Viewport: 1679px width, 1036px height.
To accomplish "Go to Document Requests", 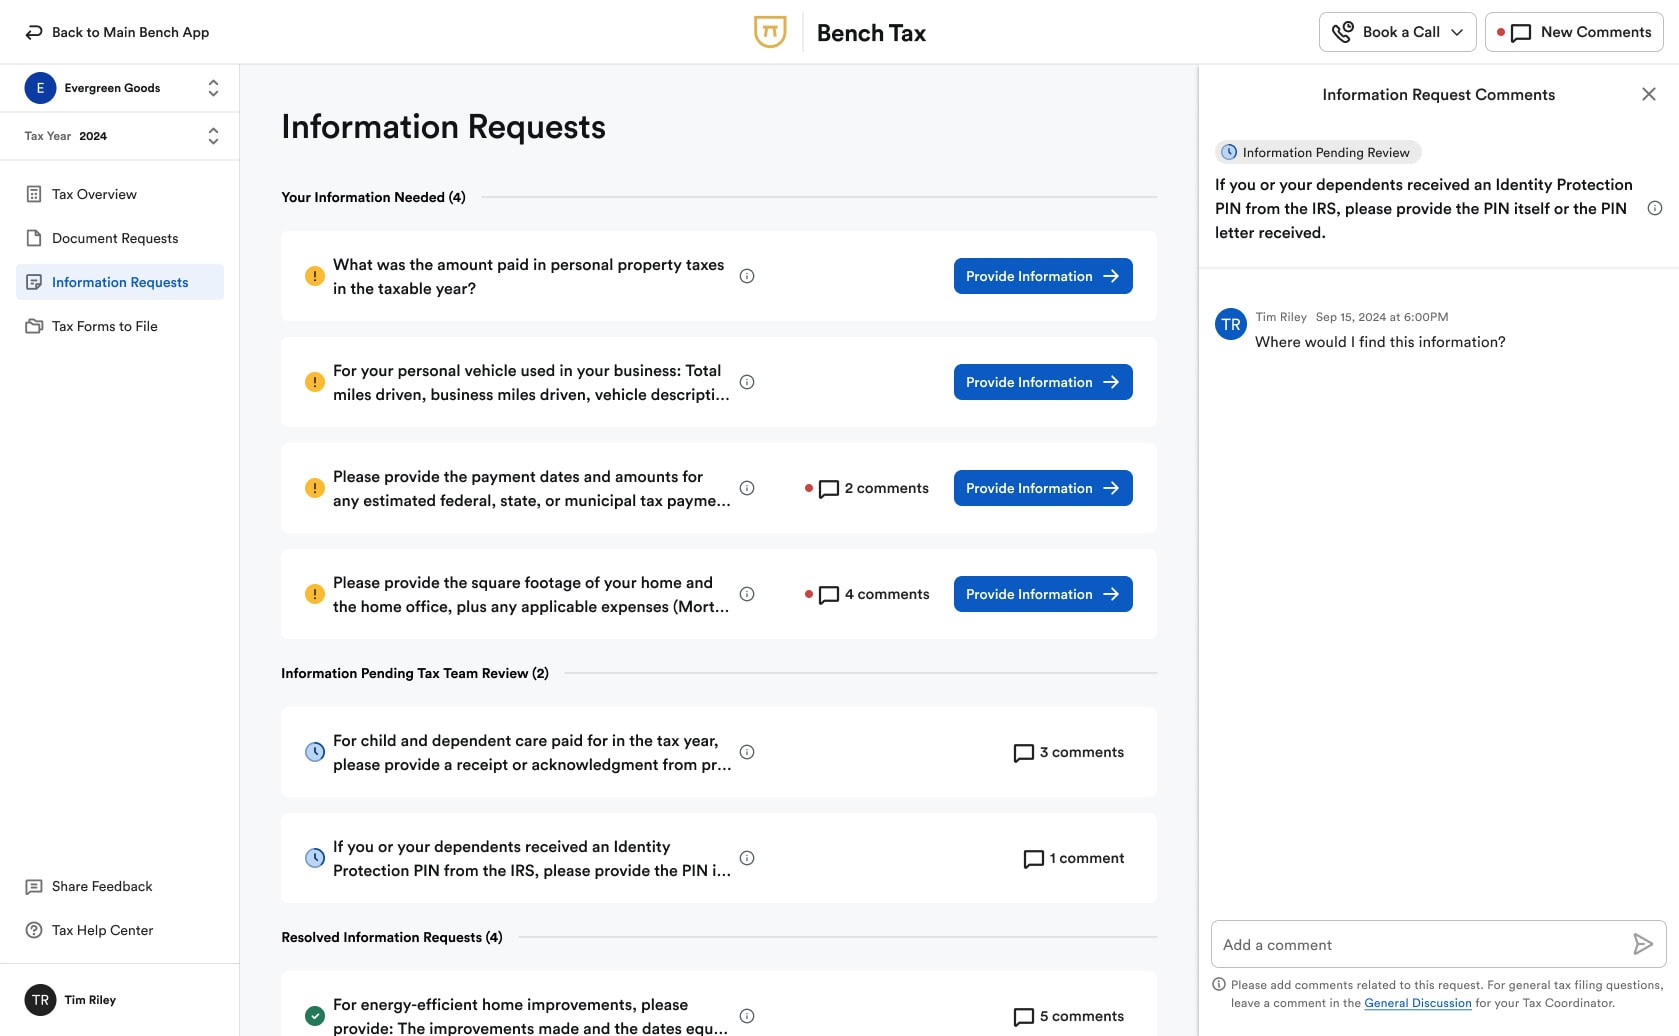I will (x=120, y=238).
